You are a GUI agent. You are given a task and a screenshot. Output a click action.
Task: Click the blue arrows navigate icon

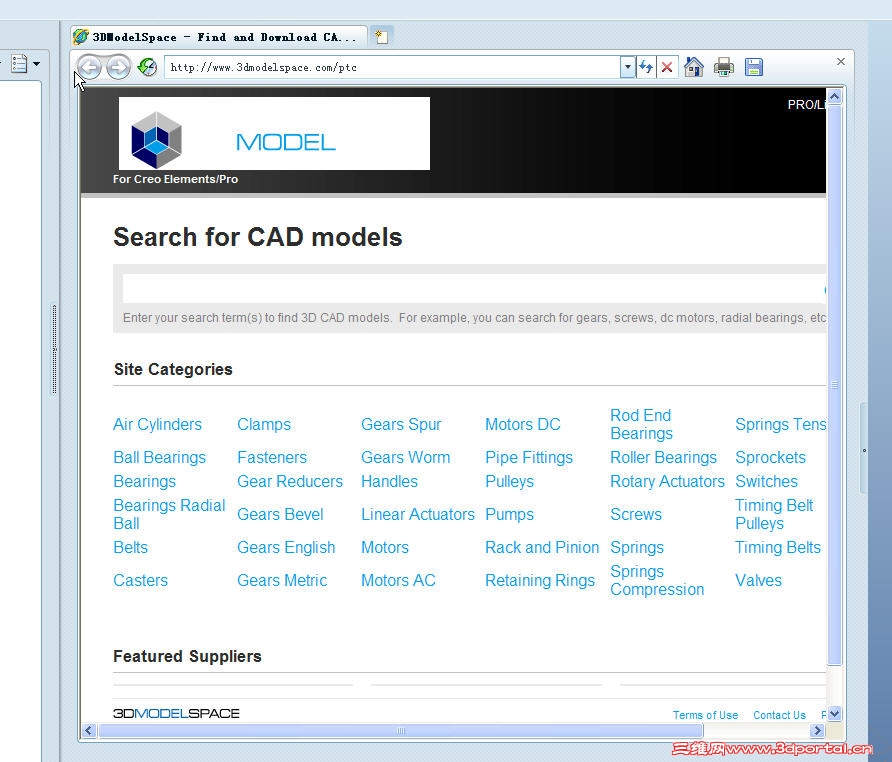(646, 67)
